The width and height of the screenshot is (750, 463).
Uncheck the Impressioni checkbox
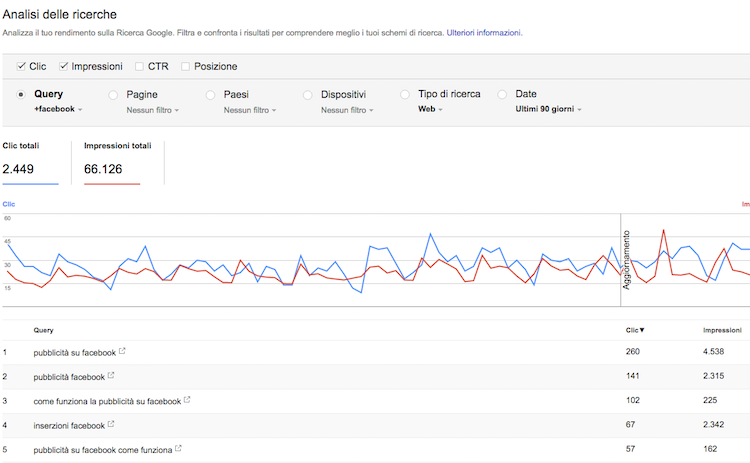point(63,66)
